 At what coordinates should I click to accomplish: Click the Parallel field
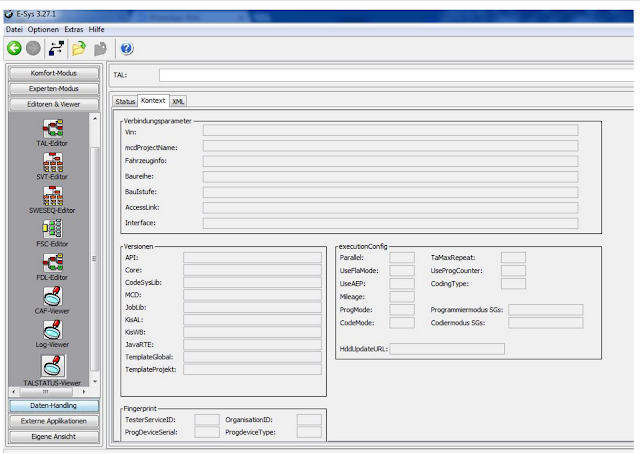tap(402, 258)
